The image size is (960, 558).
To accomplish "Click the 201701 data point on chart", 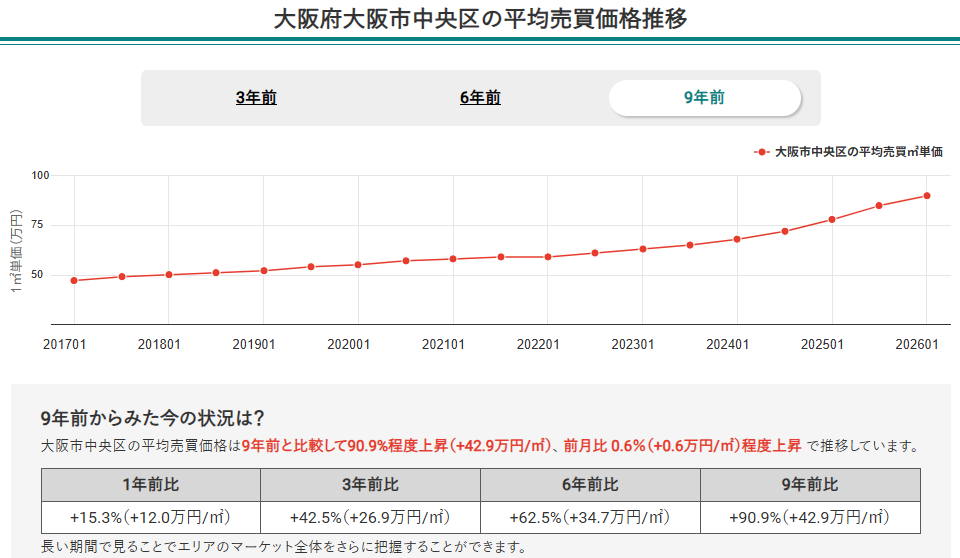I will [x=74, y=281].
